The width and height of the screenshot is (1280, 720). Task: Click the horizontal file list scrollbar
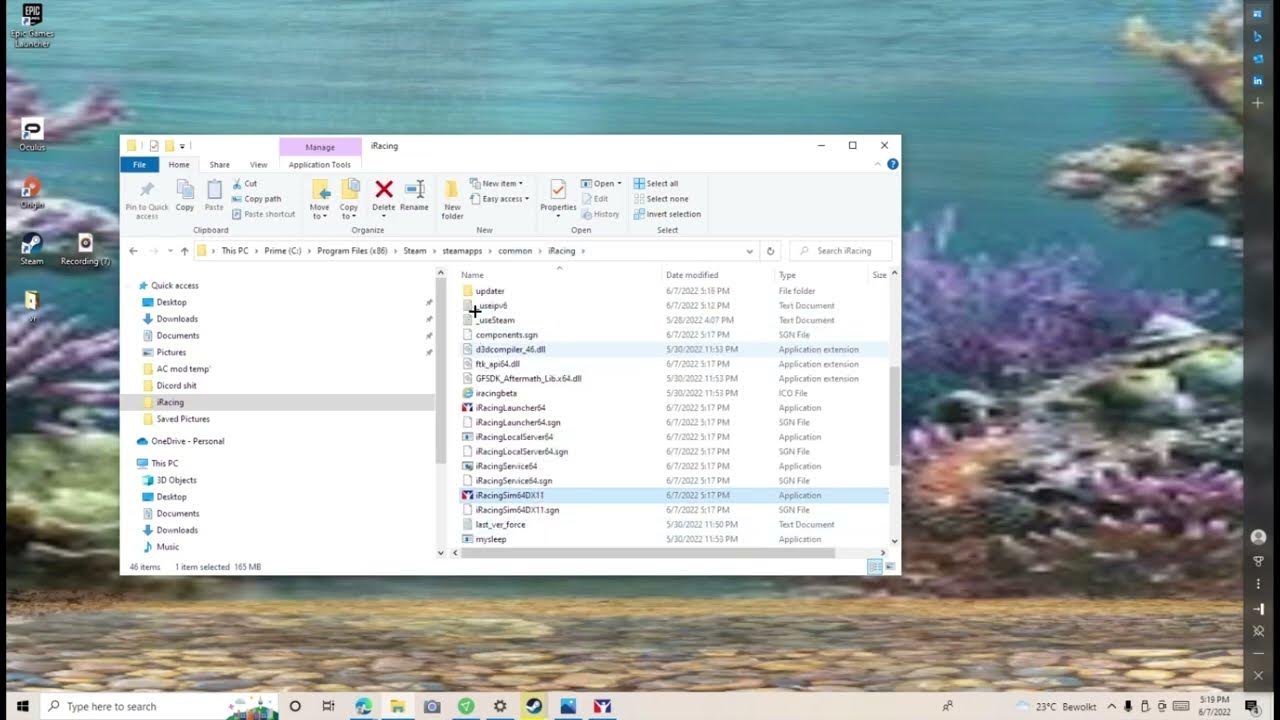(x=648, y=553)
